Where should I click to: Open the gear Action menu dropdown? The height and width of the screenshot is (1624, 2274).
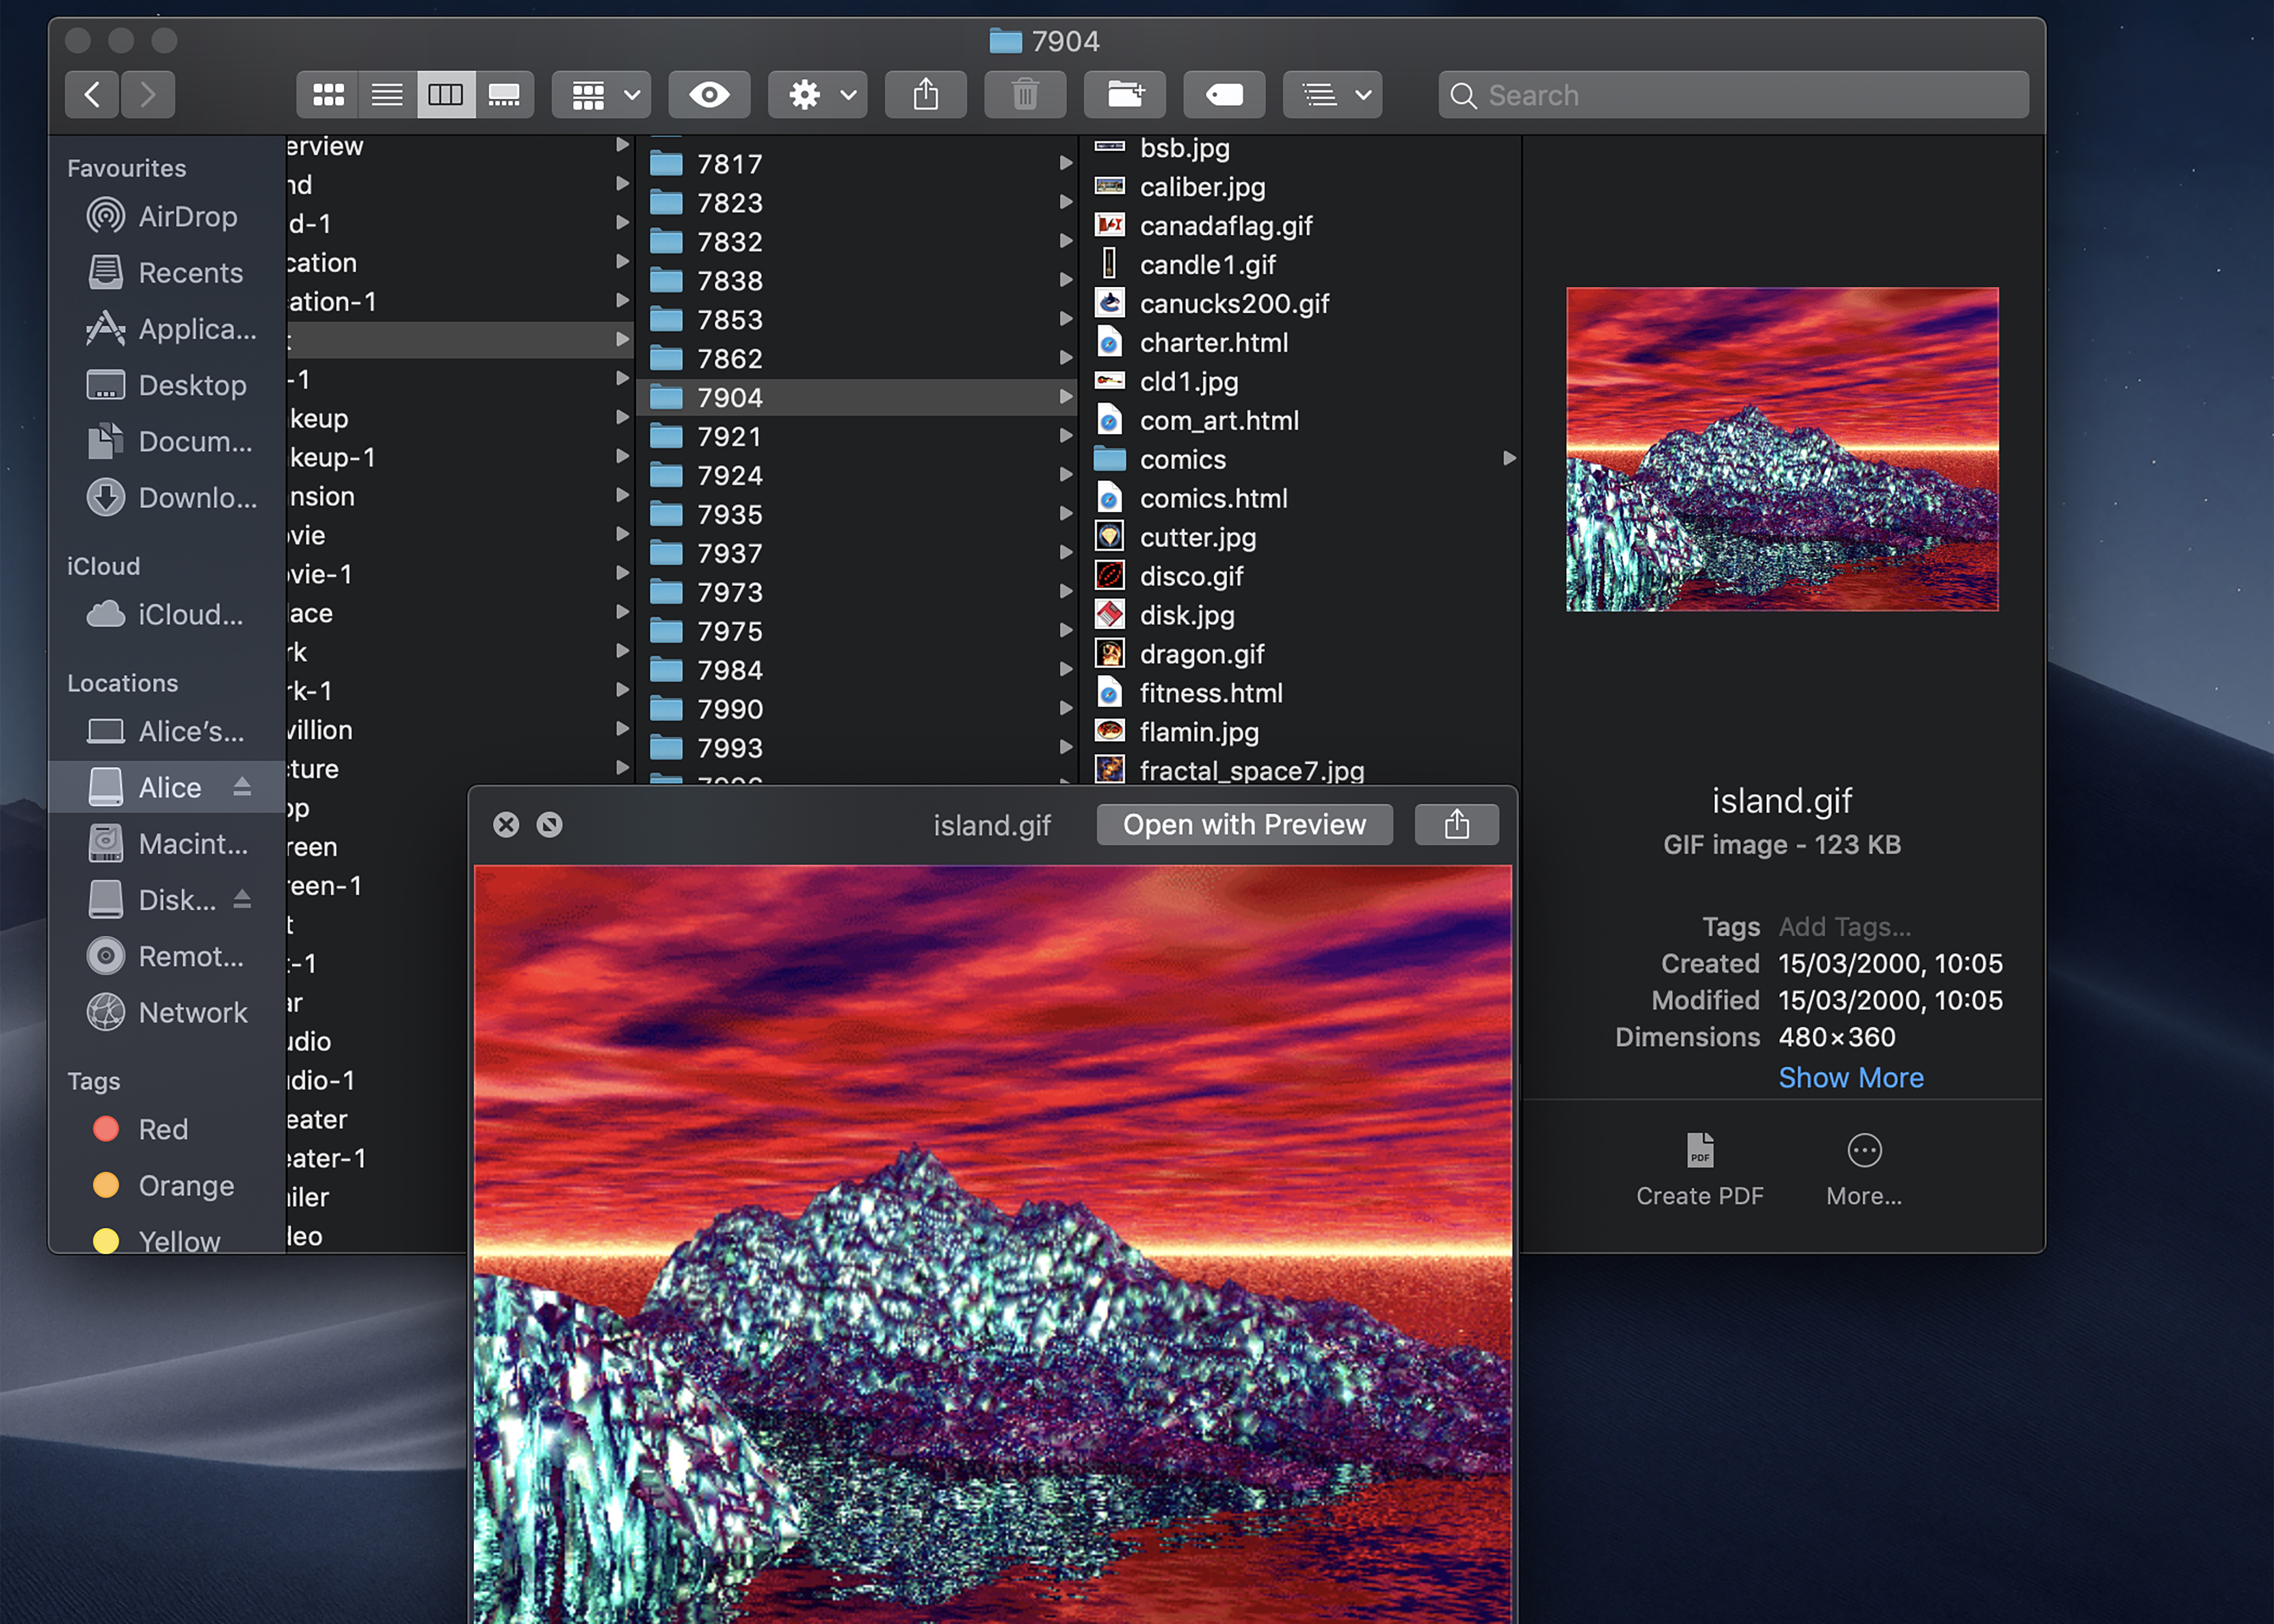click(x=818, y=95)
